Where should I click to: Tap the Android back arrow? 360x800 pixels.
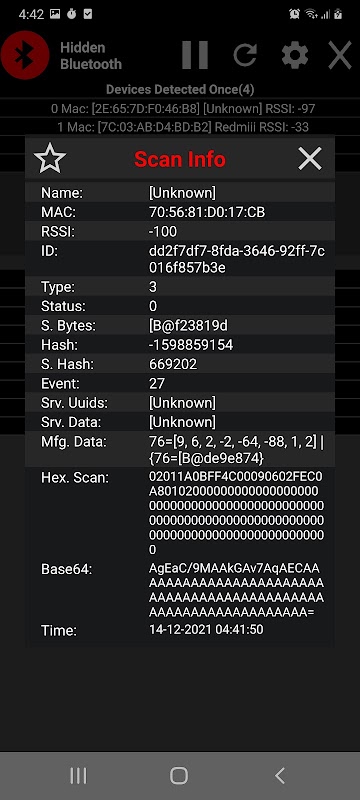click(280, 776)
